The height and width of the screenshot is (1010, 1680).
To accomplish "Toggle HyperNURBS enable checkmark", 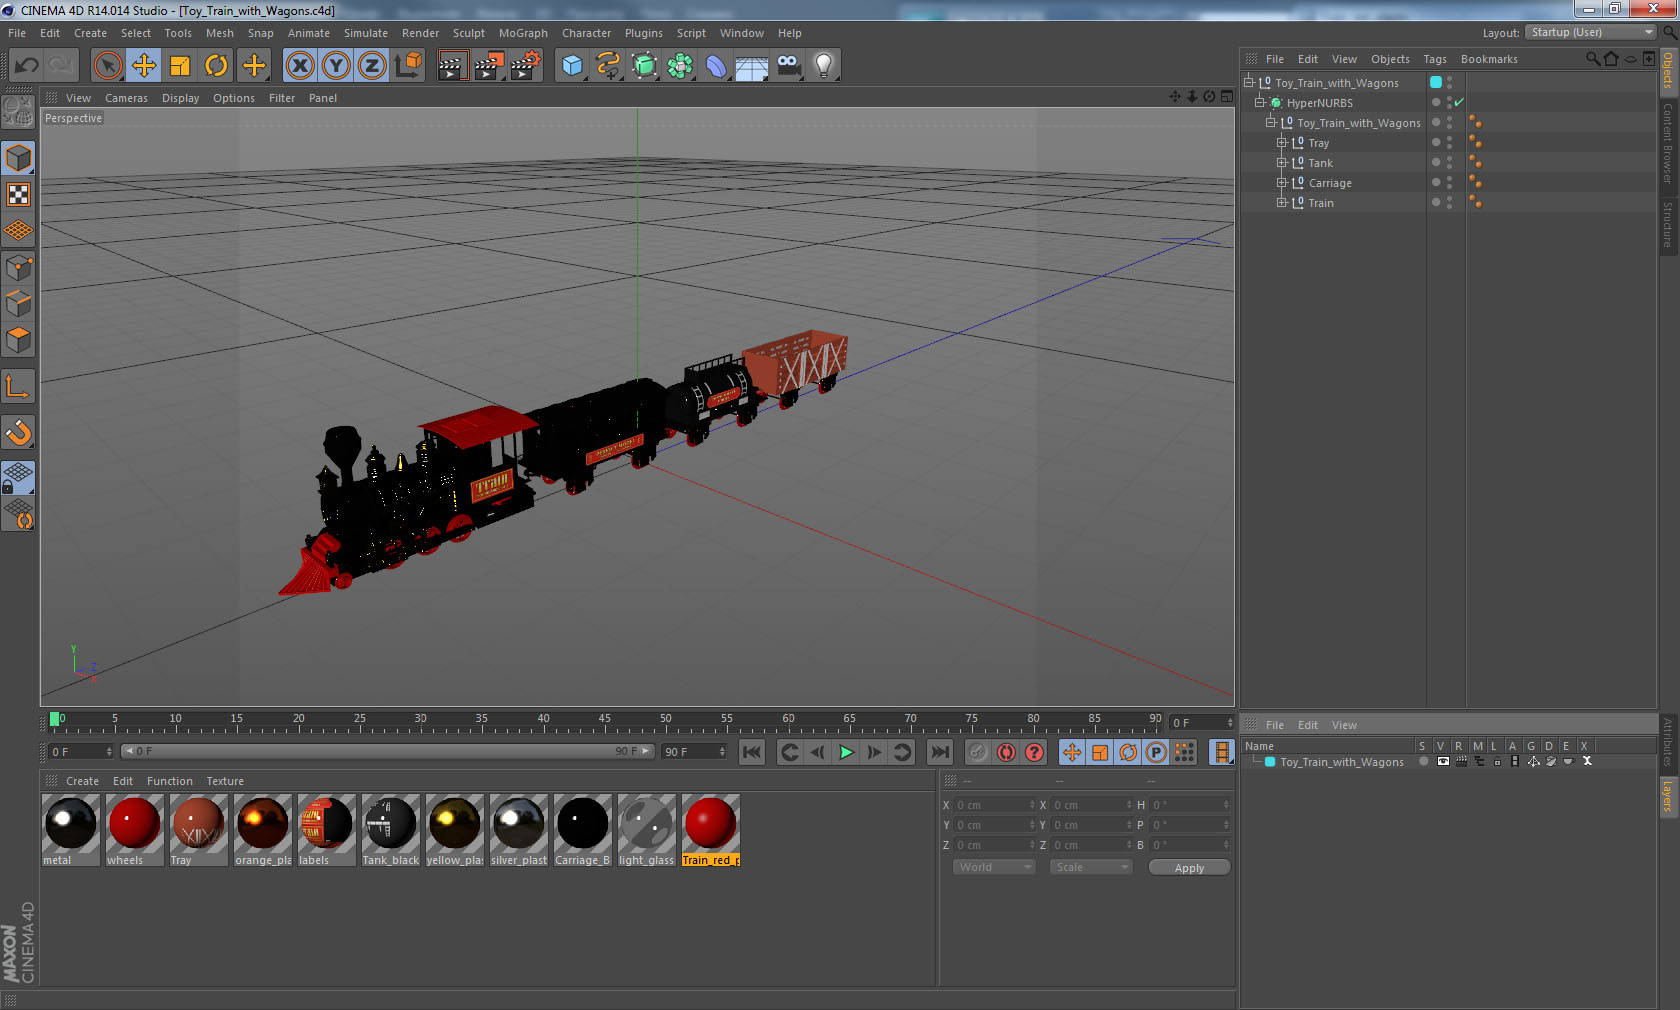I will [1459, 102].
